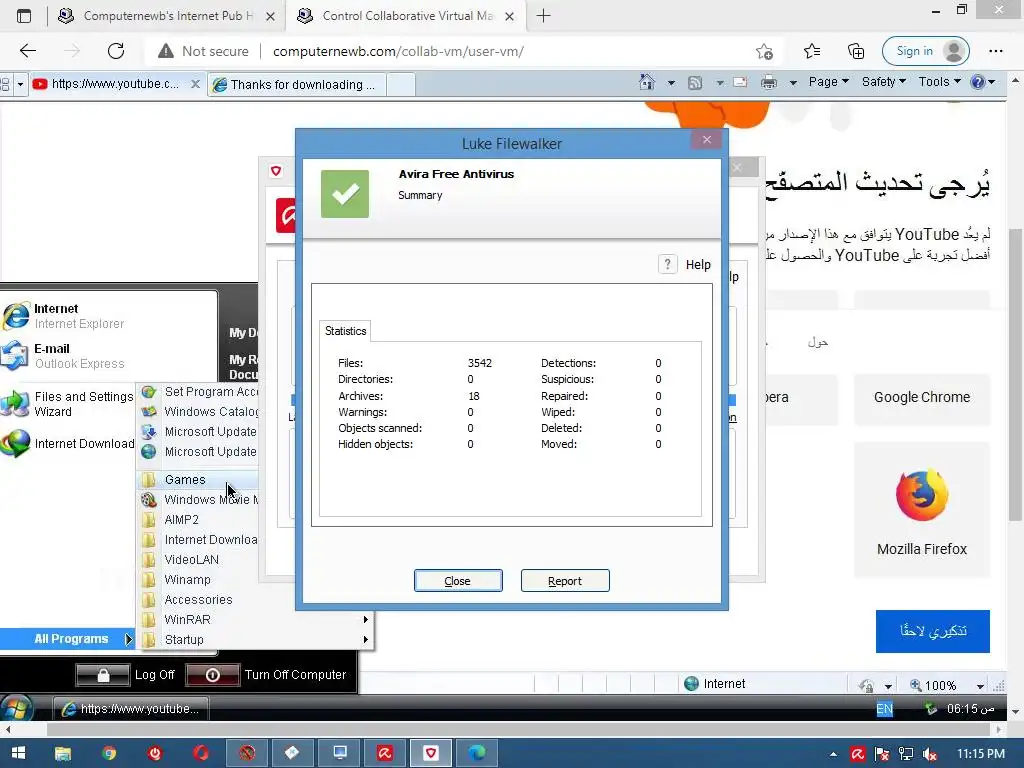Open the Edge favorites list icon
Image resolution: width=1024 pixels, height=768 pixels.
click(812, 51)
